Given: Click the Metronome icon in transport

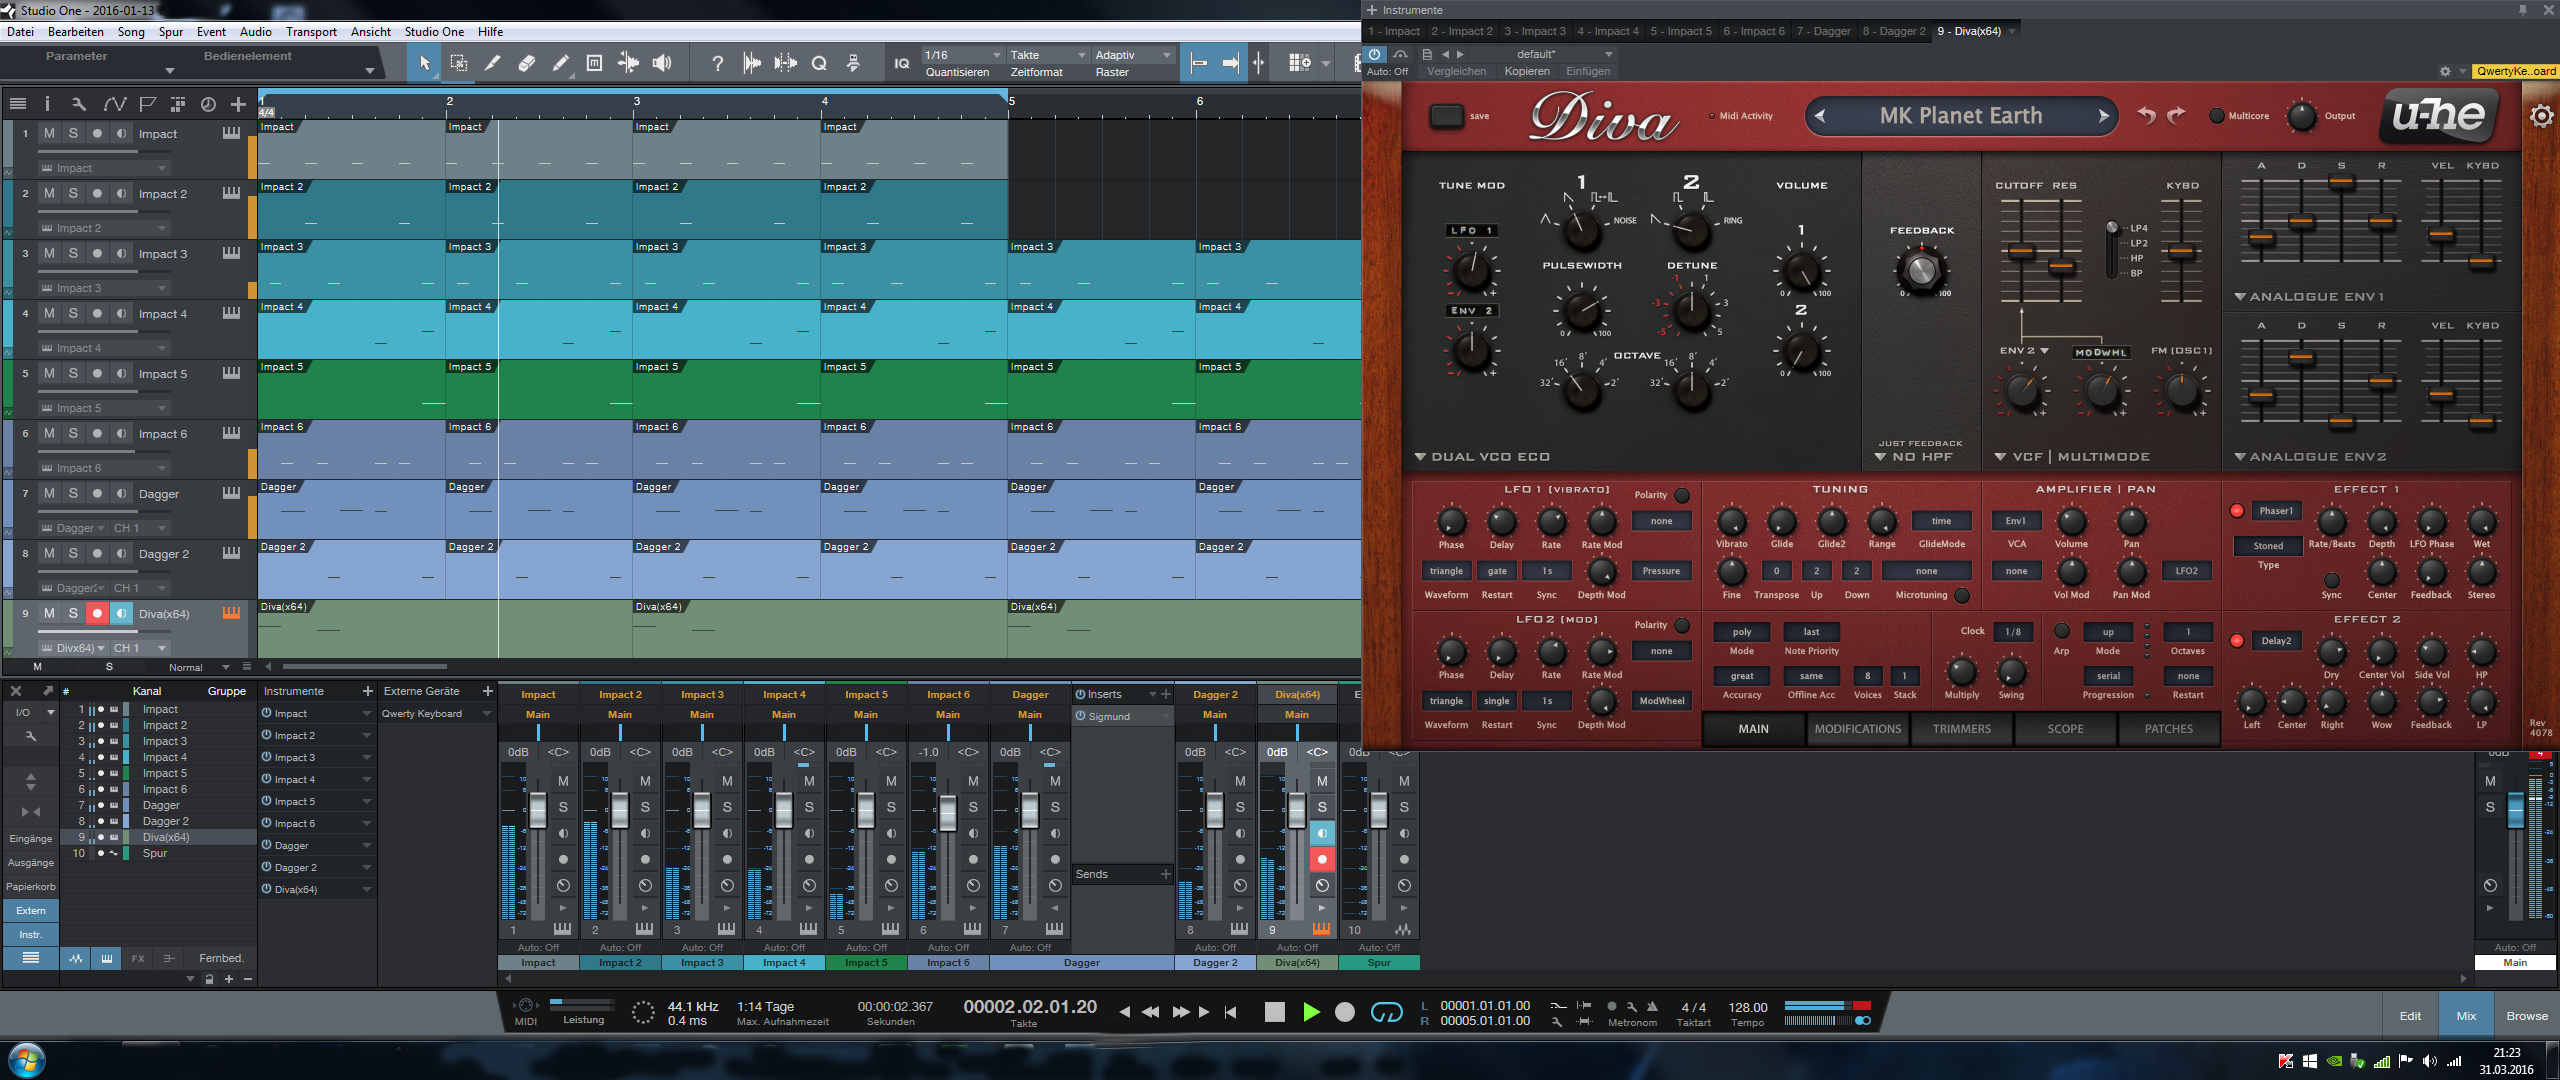Looking at the screenshot, I should pos(1652,1006).
